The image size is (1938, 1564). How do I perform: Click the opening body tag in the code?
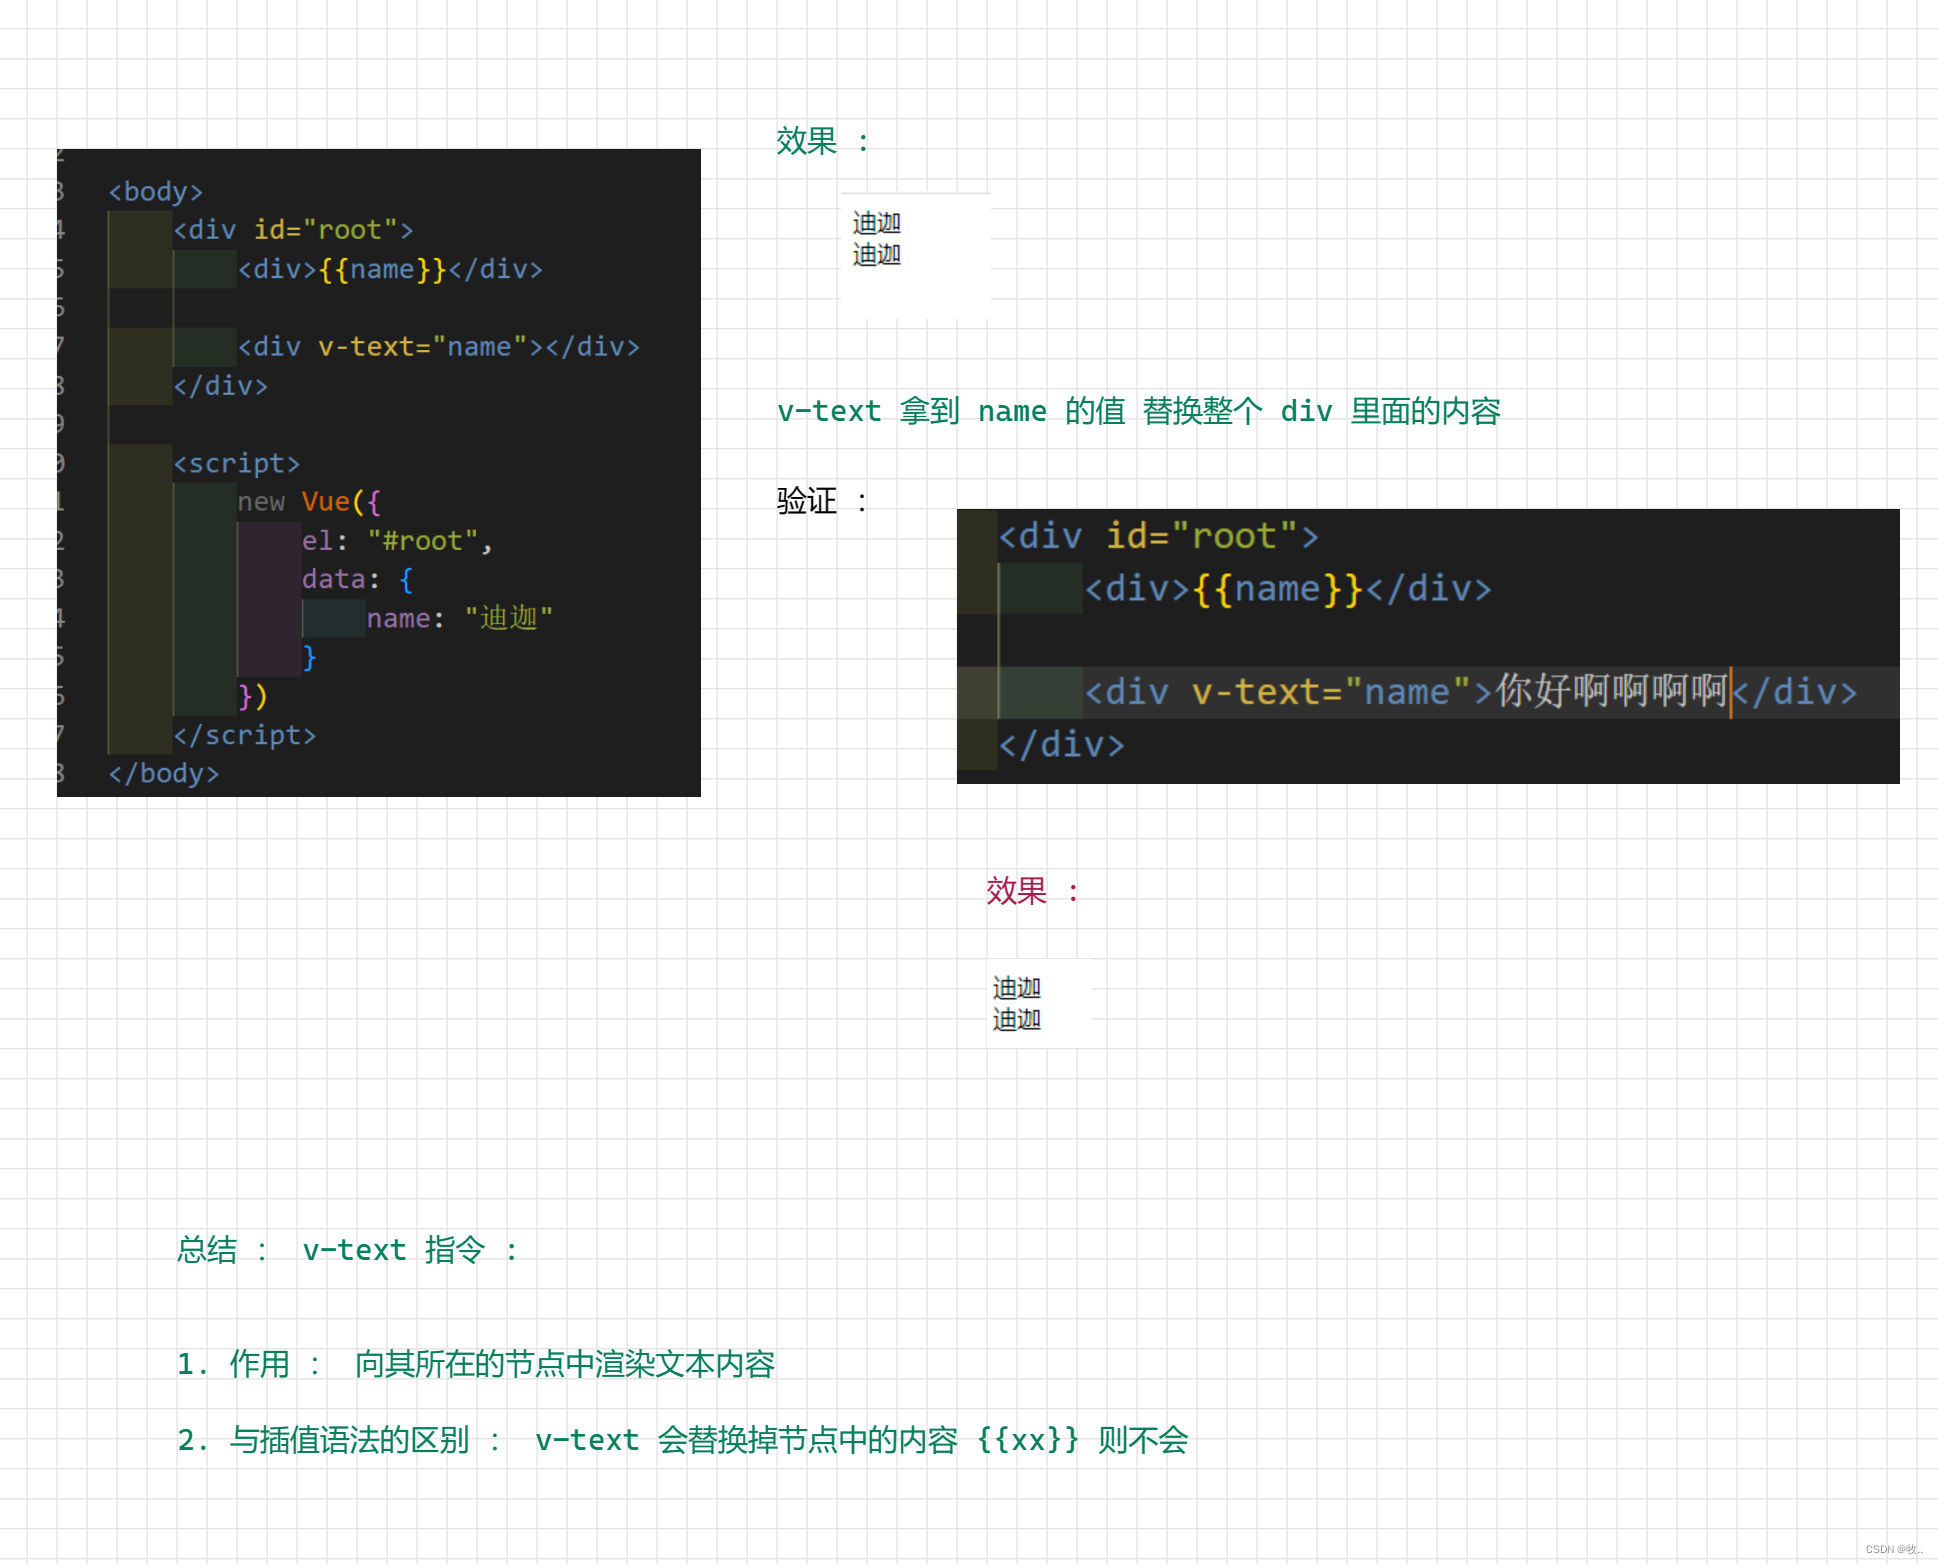pyautogui.click(x=155, y=191)
